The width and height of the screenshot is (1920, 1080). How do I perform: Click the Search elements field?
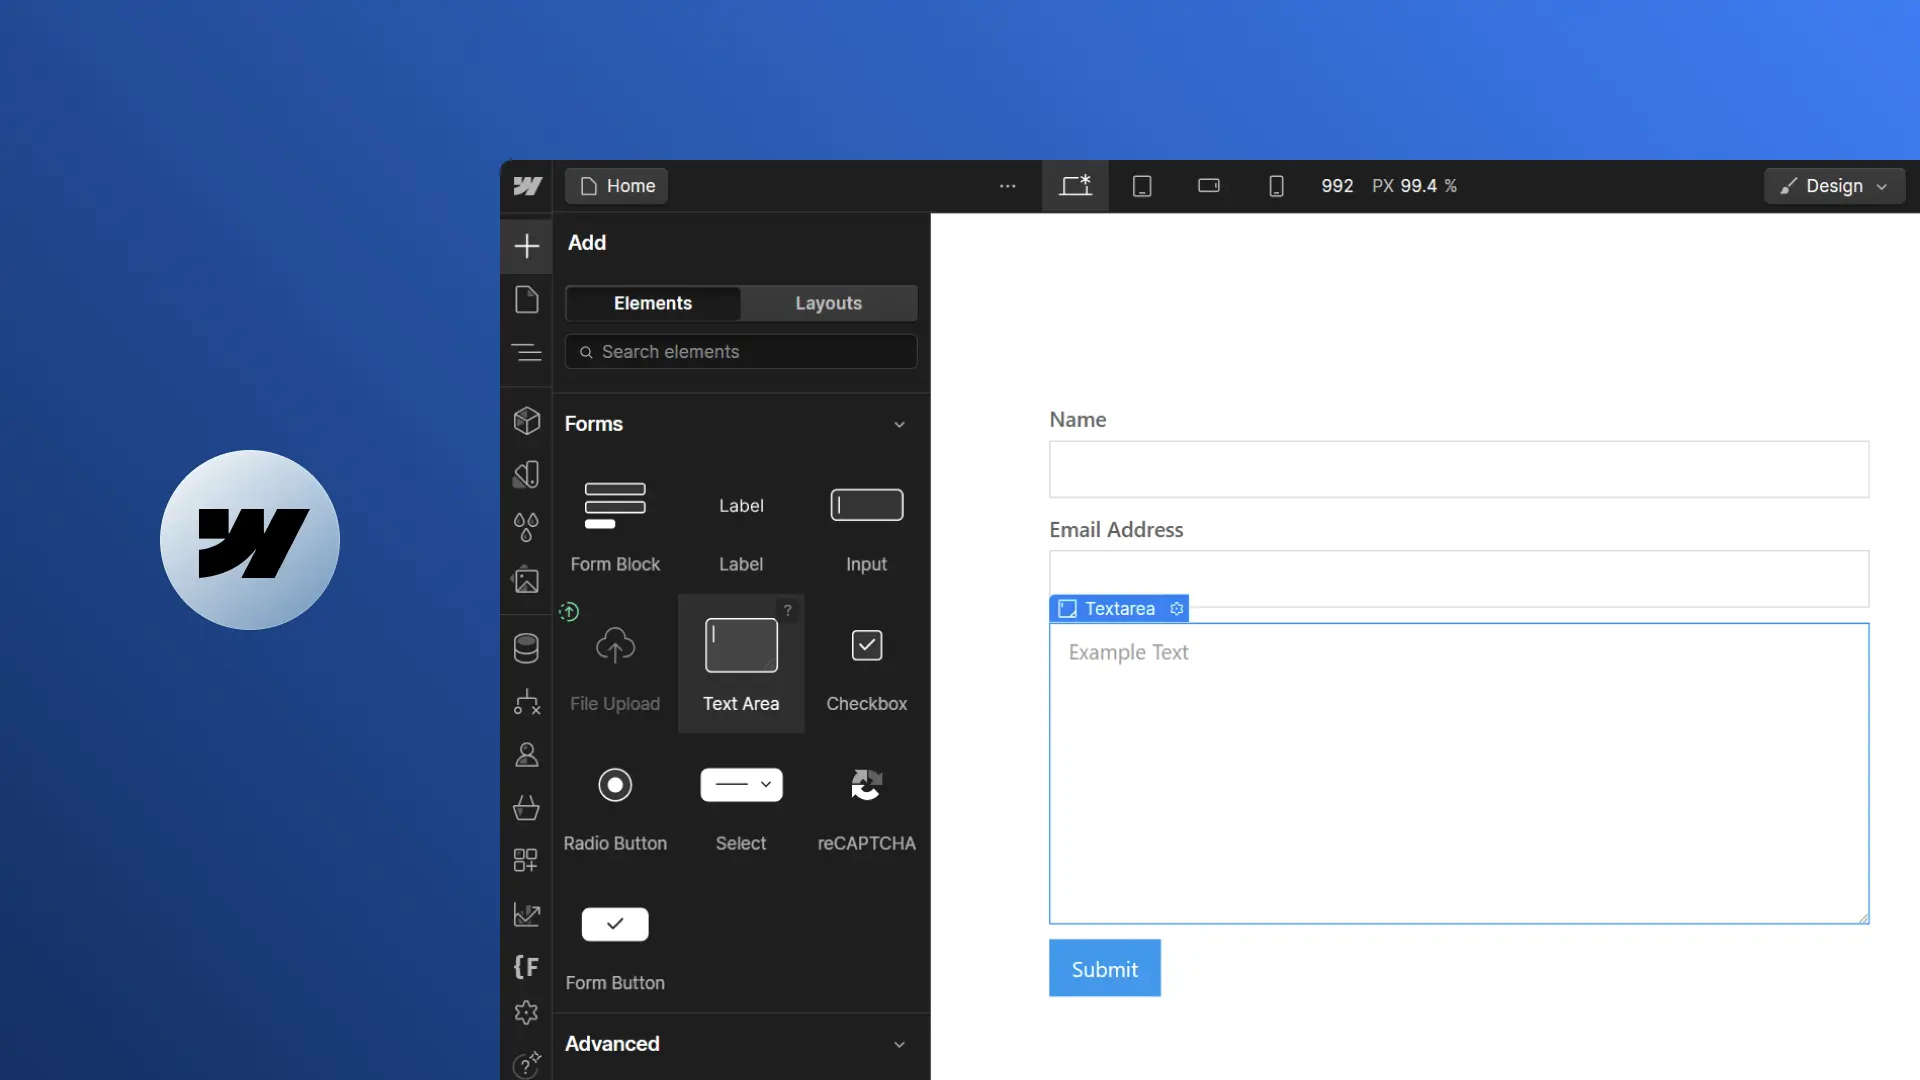(741, 352)
